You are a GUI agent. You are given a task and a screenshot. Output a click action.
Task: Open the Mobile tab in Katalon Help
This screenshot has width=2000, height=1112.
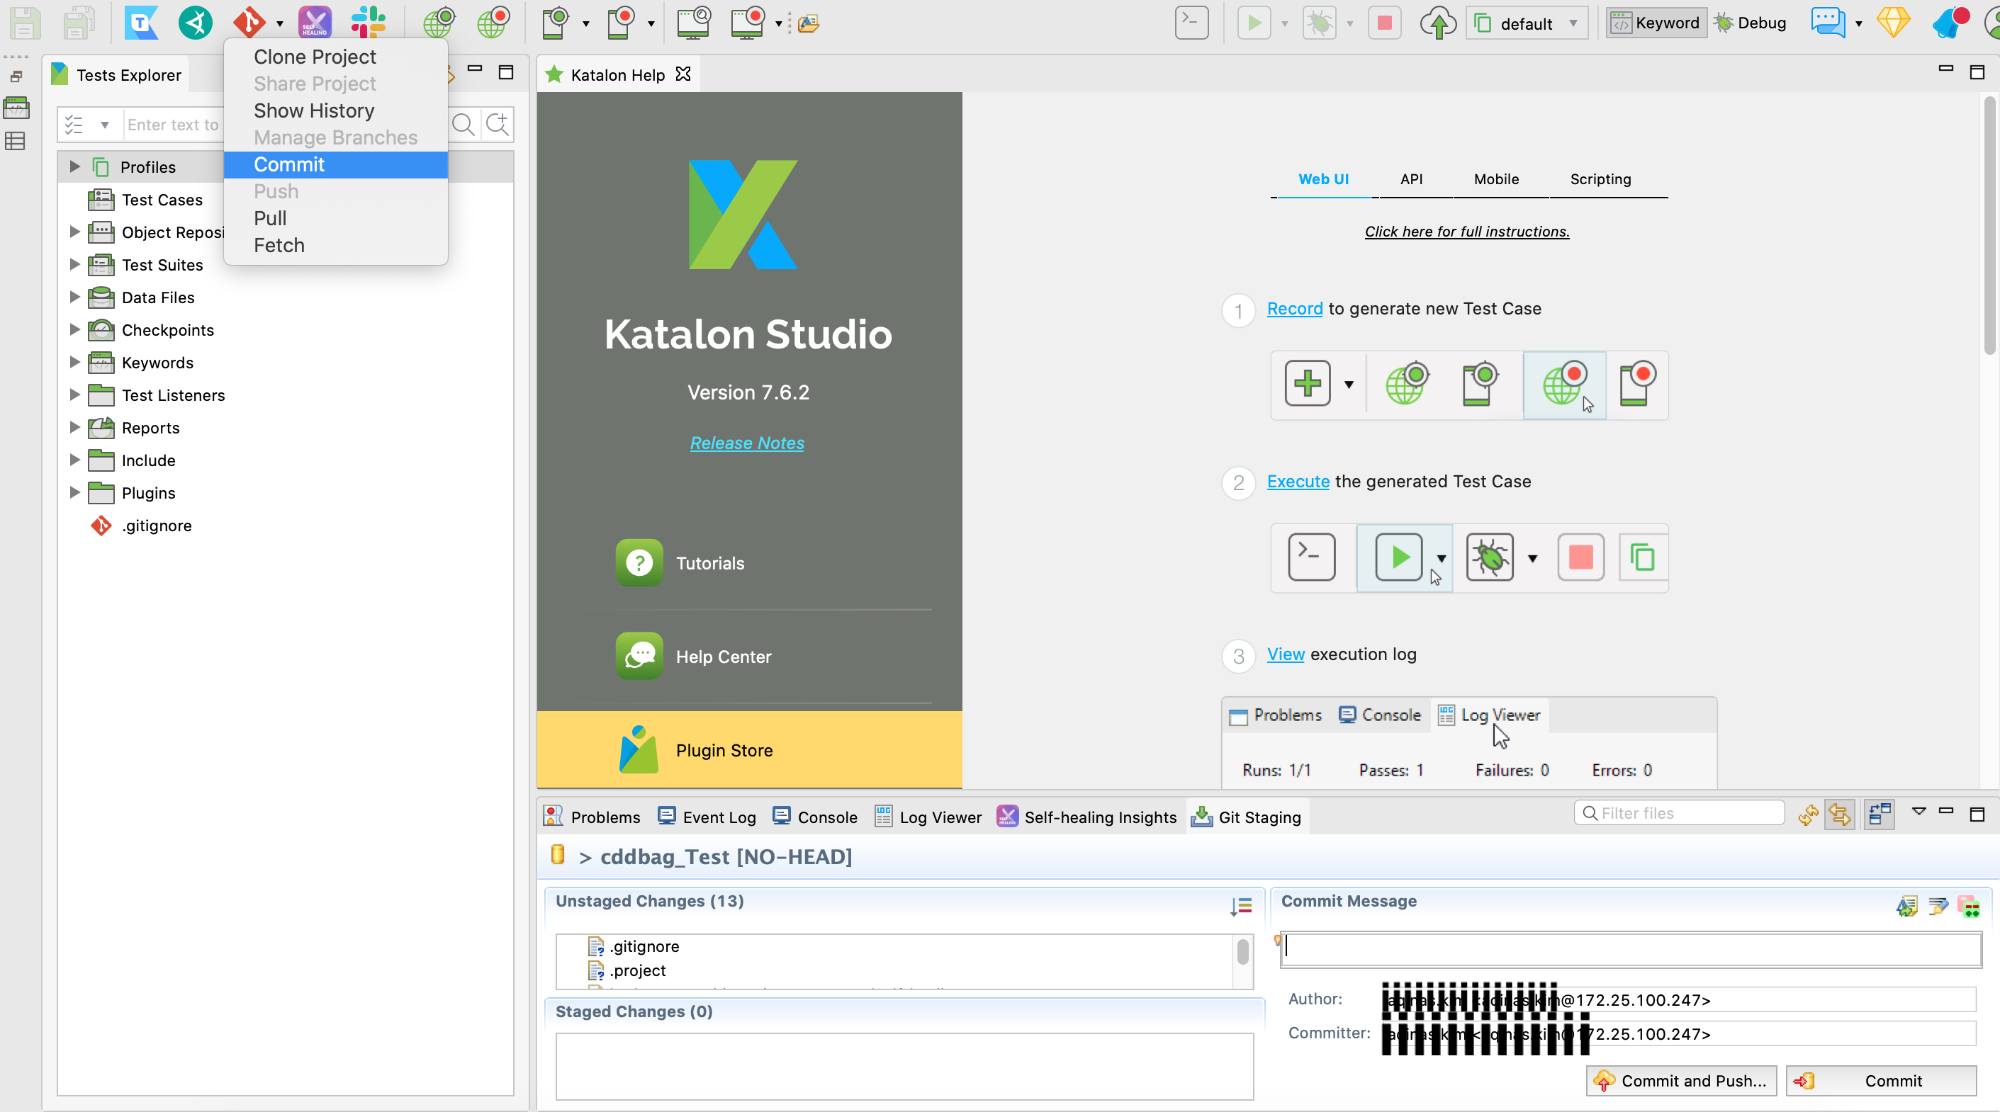pyautogui.click(x=1496, y=179)
